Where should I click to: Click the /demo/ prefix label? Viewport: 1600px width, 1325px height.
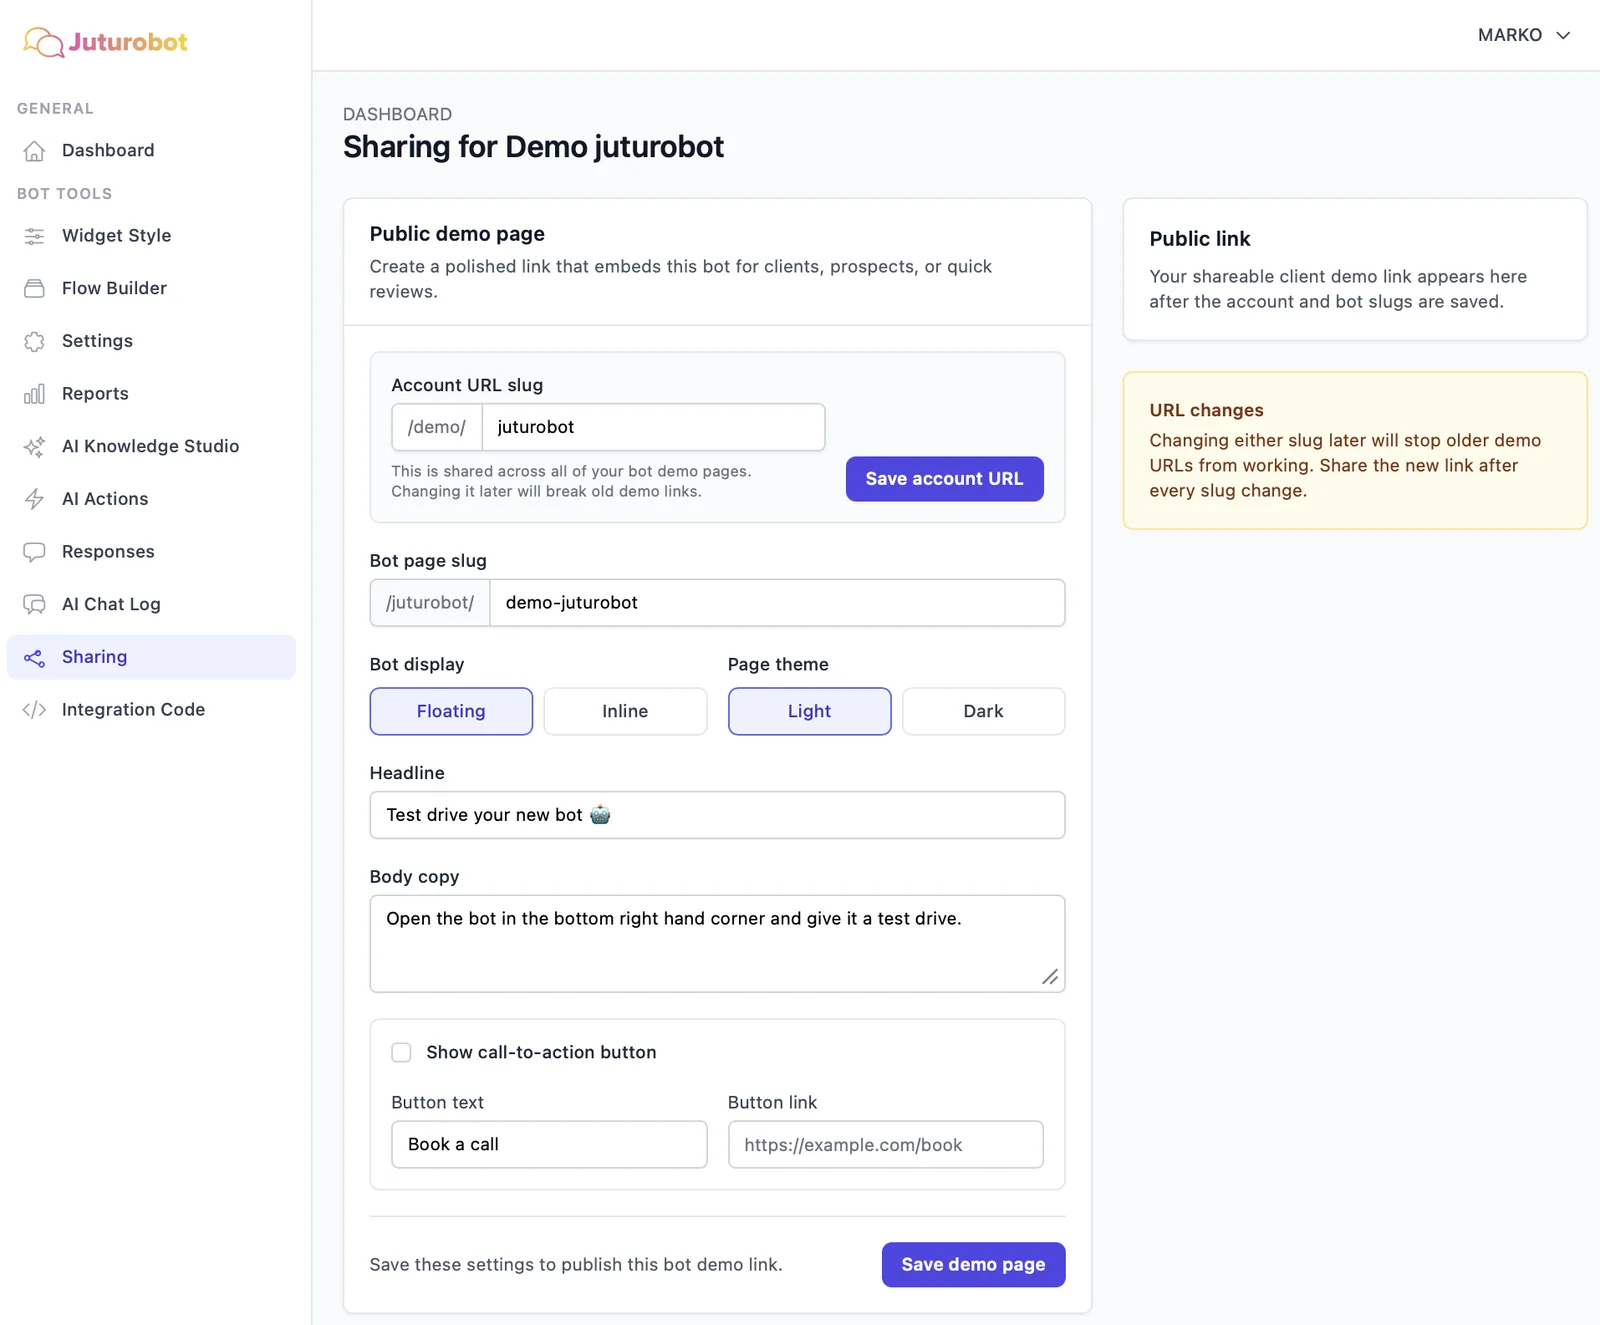pos(437,427)
